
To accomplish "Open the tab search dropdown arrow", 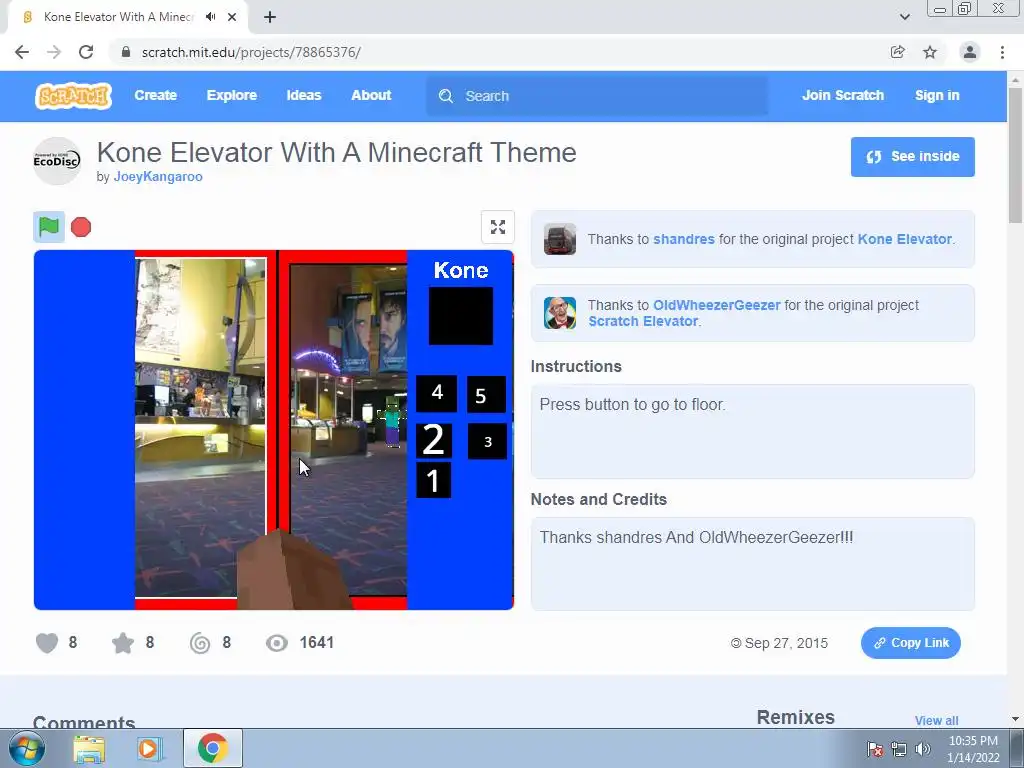I will tap(904, 17).
